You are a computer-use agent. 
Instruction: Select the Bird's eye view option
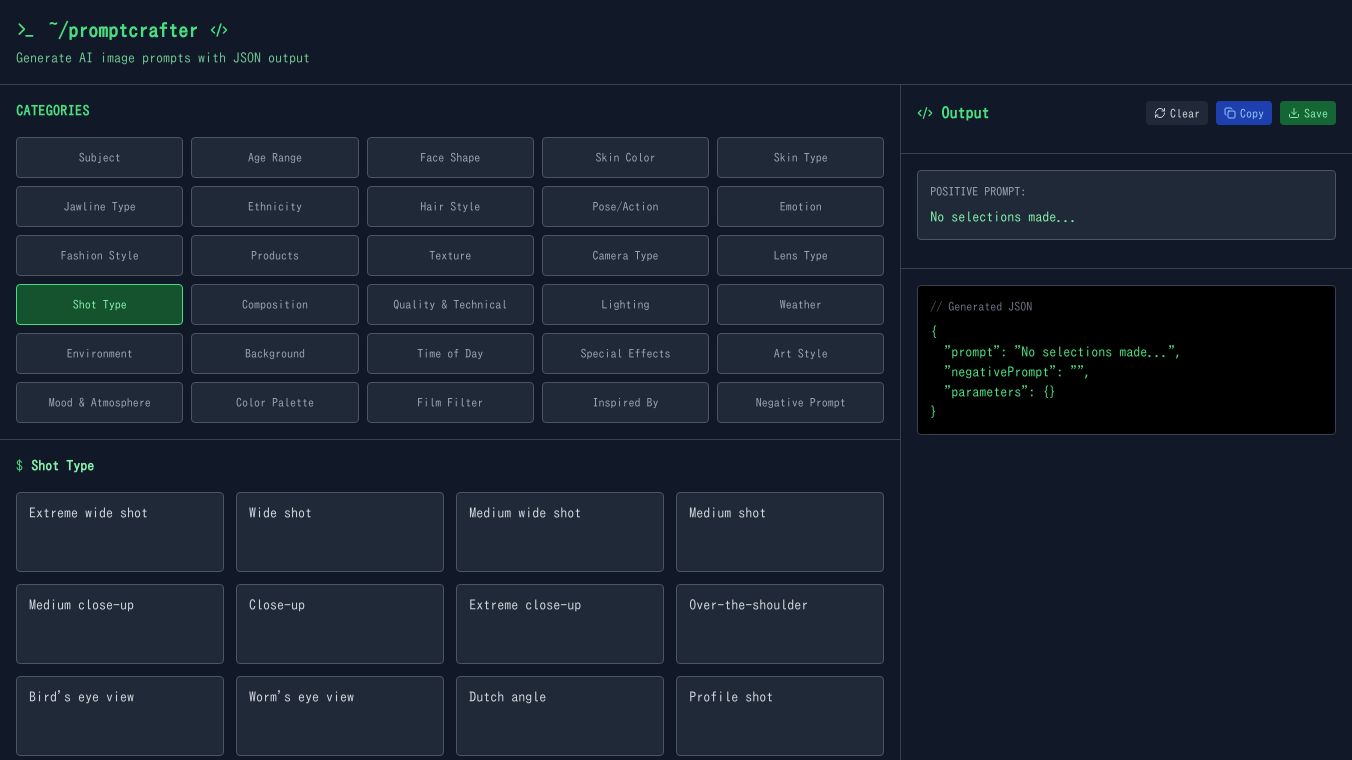coord(120,716)
